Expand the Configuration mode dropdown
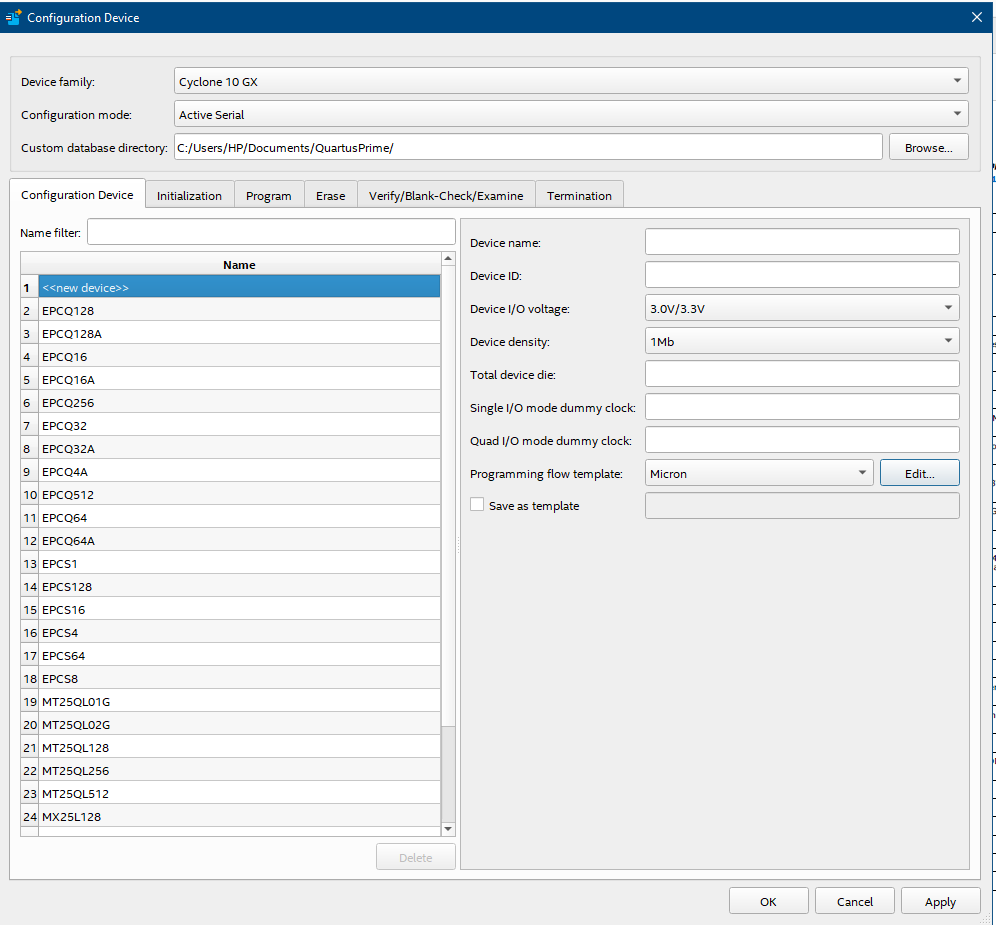Image resolution: width=996 pixels, height=925 pixels. [571, 114]
